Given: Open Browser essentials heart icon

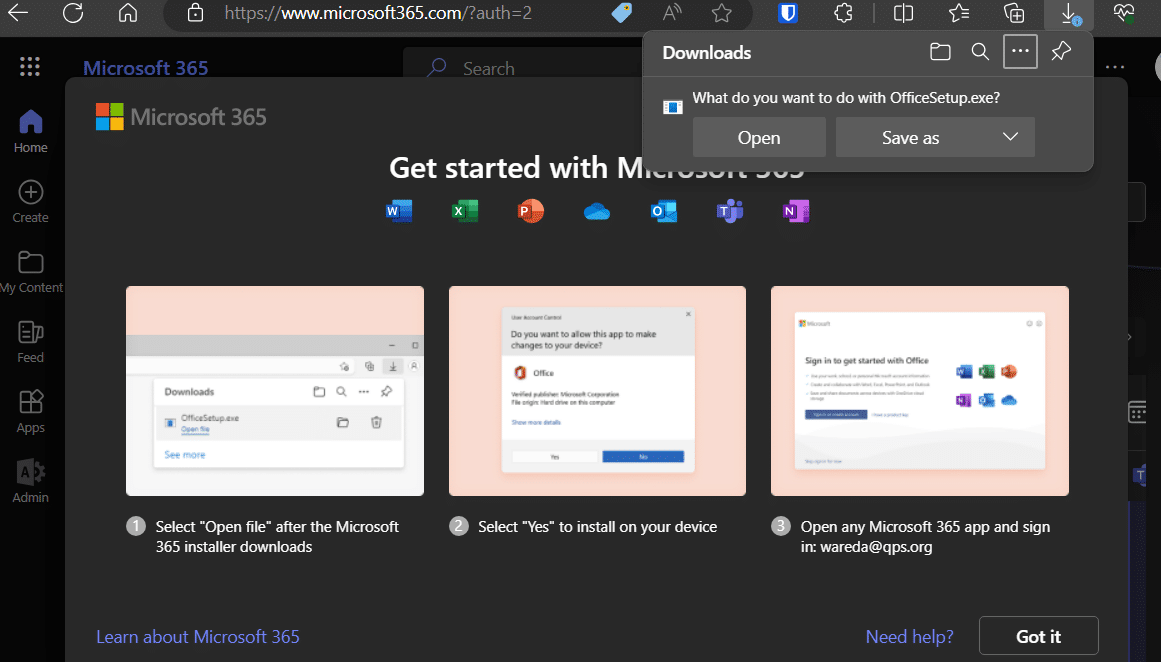Looking at the screenshot, I should [x=1123, y=13].
